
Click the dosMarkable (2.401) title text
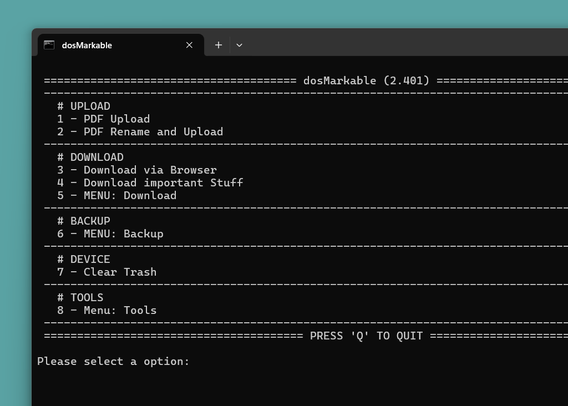click(x=366, y=80)
